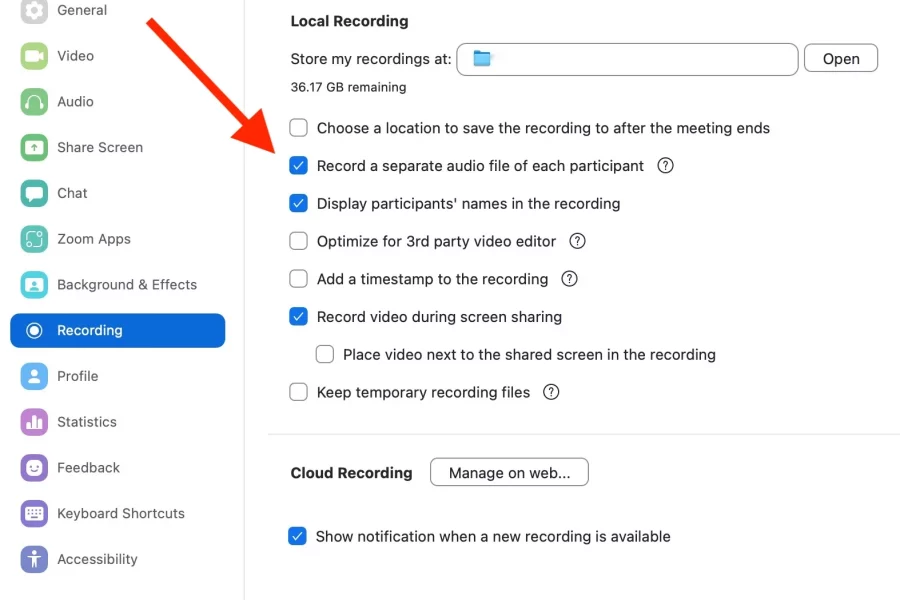The height and width of the screenshot is (600, 900).
Task: Enable Optimize for 3rd party video editor
Action: (x=298, y=241)
